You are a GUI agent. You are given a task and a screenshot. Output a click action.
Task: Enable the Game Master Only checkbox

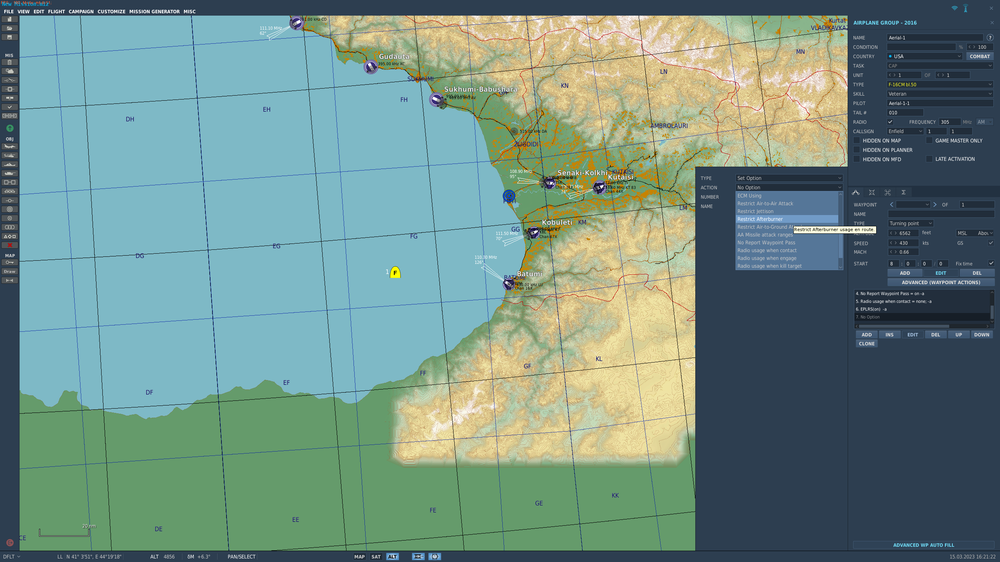[929, 140]
